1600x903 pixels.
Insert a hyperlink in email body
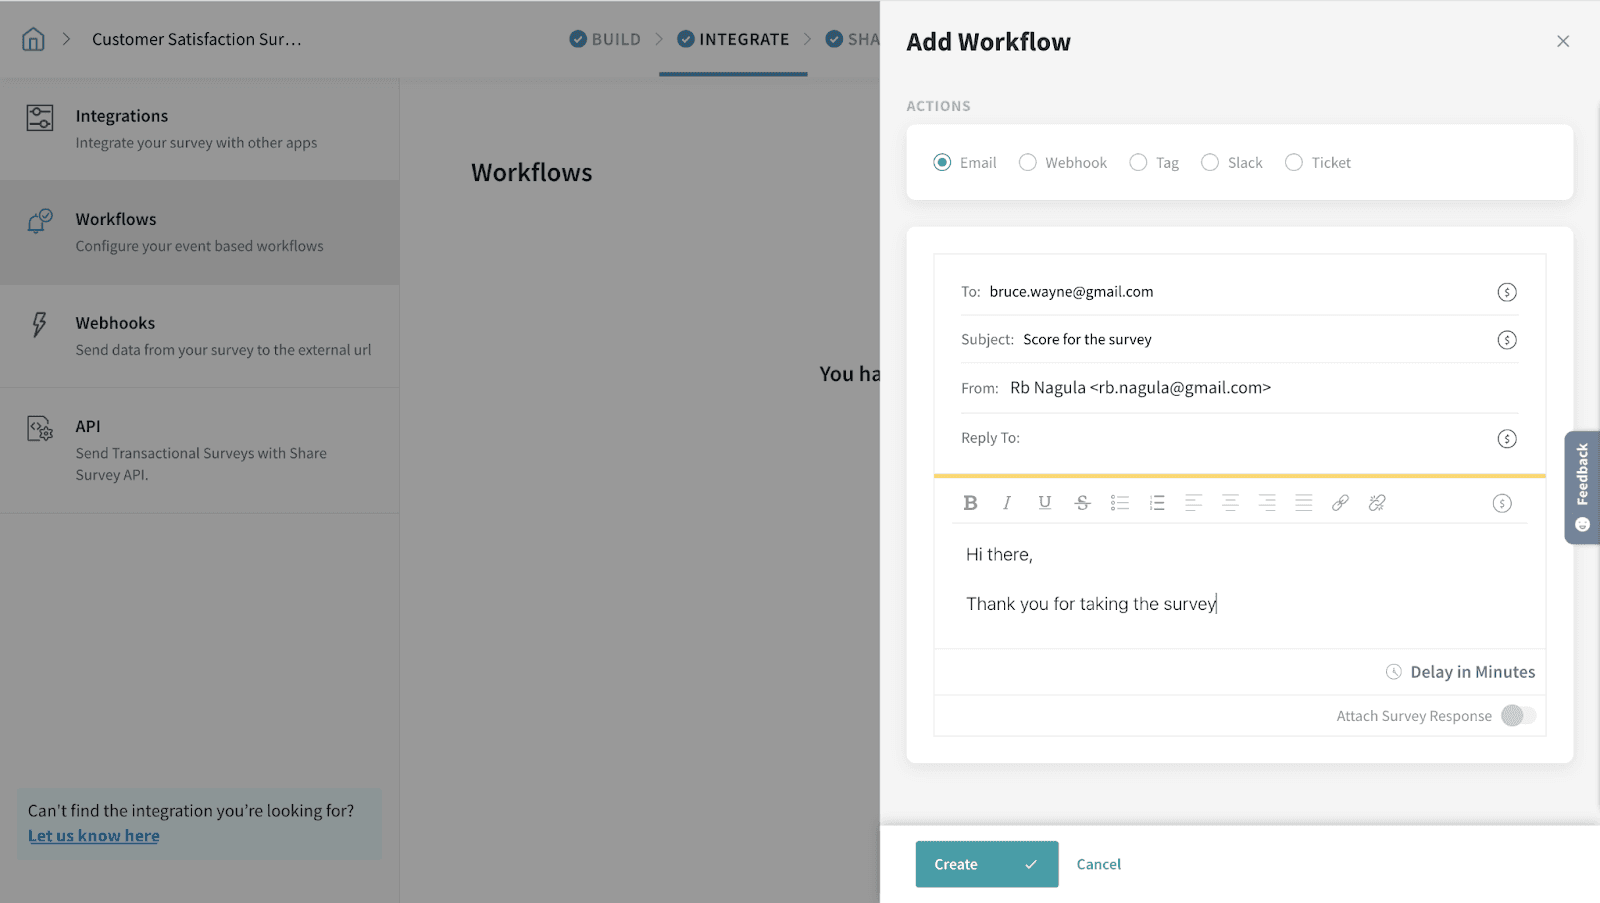click(1340, 503)
